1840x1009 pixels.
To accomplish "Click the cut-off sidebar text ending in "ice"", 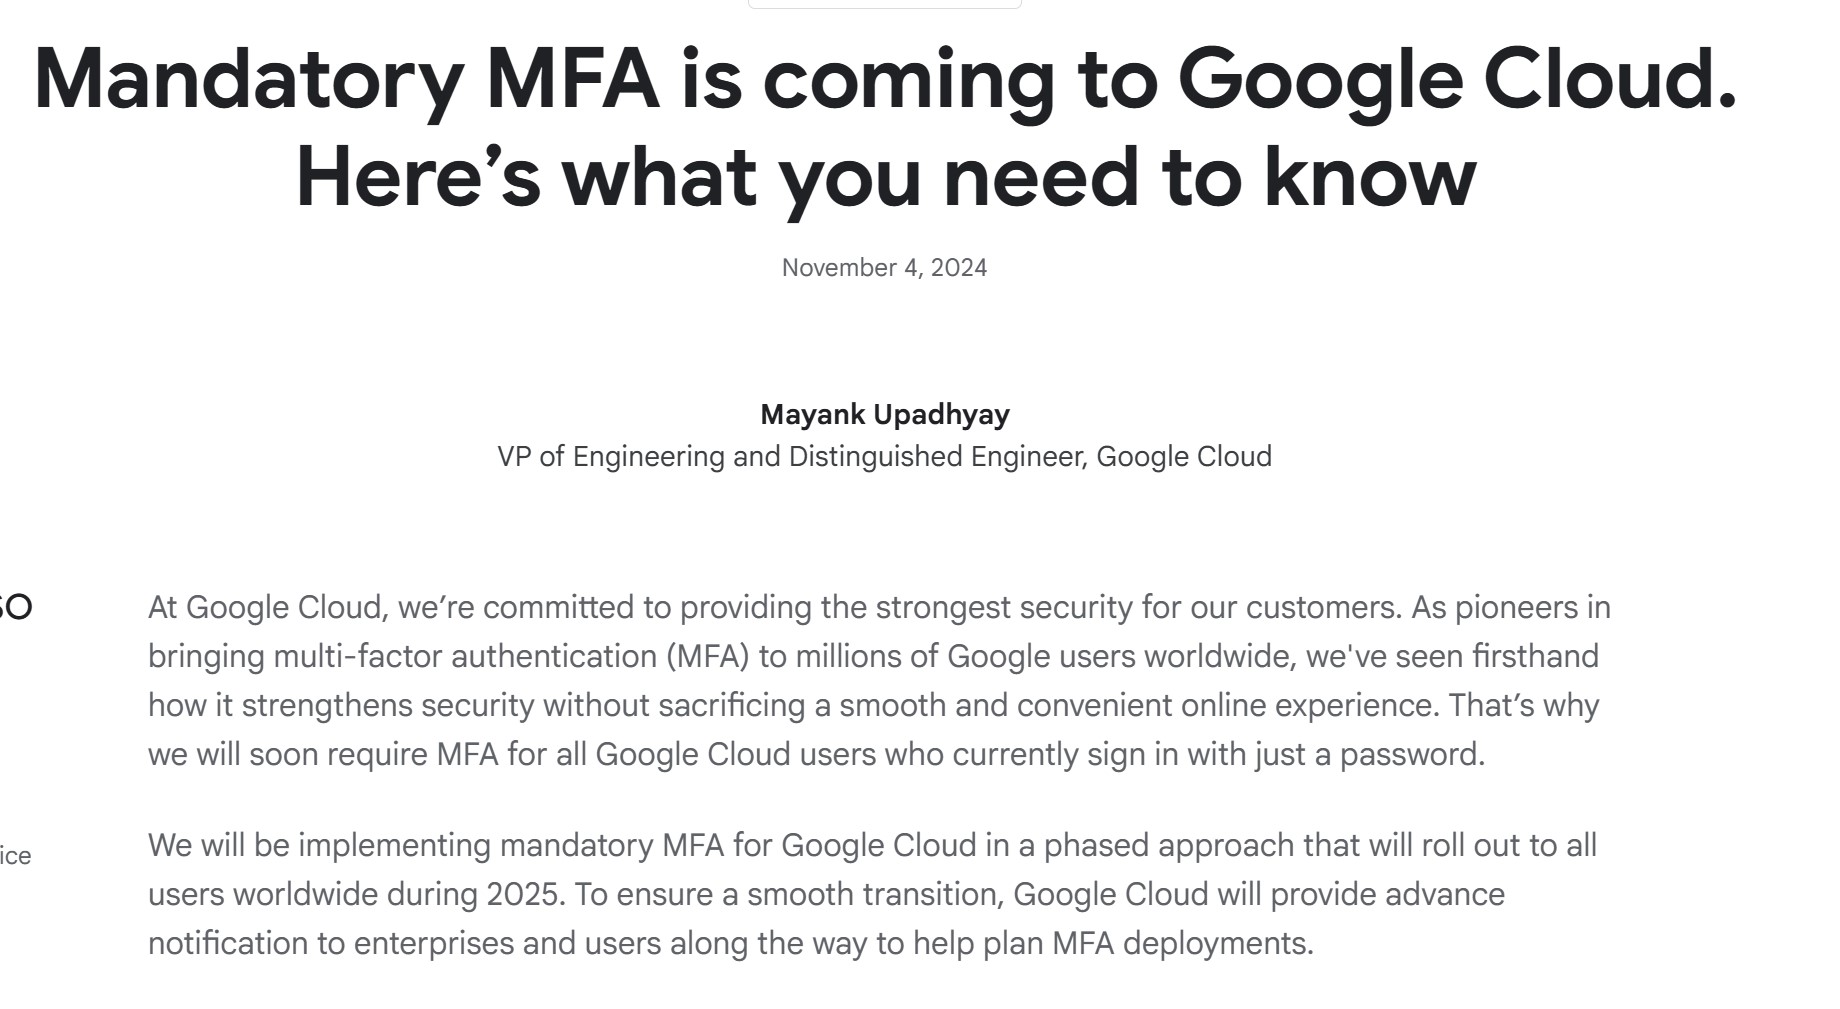I will point(15,856).
